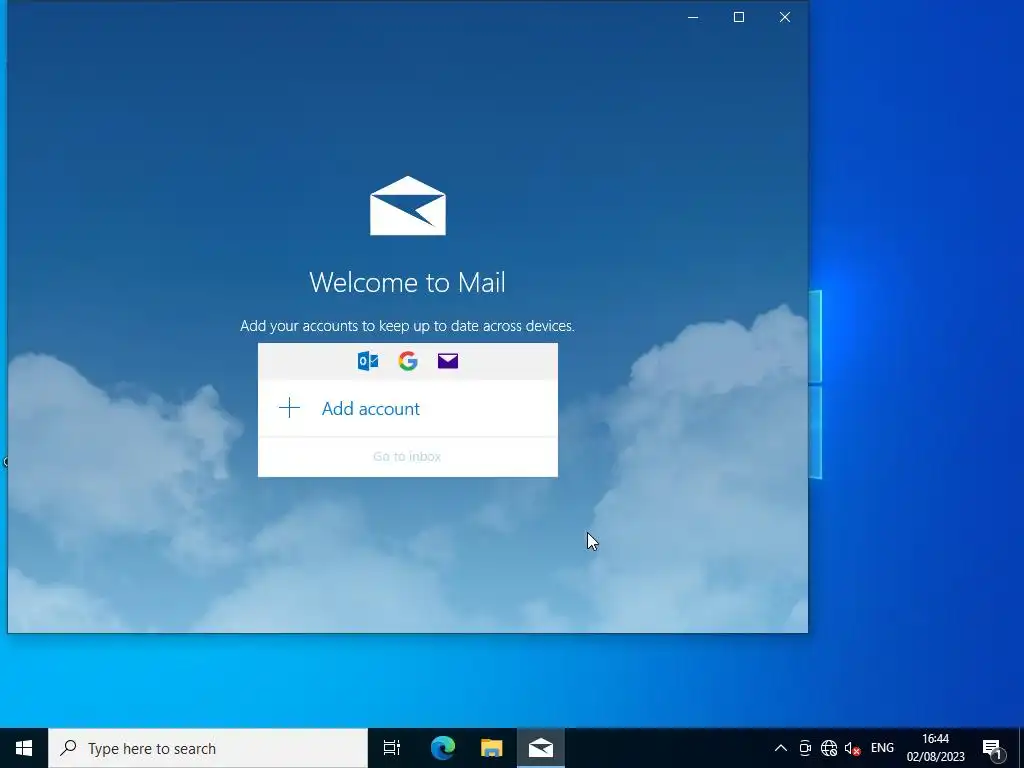
Task: Show hidden system tray icons
Action: (780, 748)
